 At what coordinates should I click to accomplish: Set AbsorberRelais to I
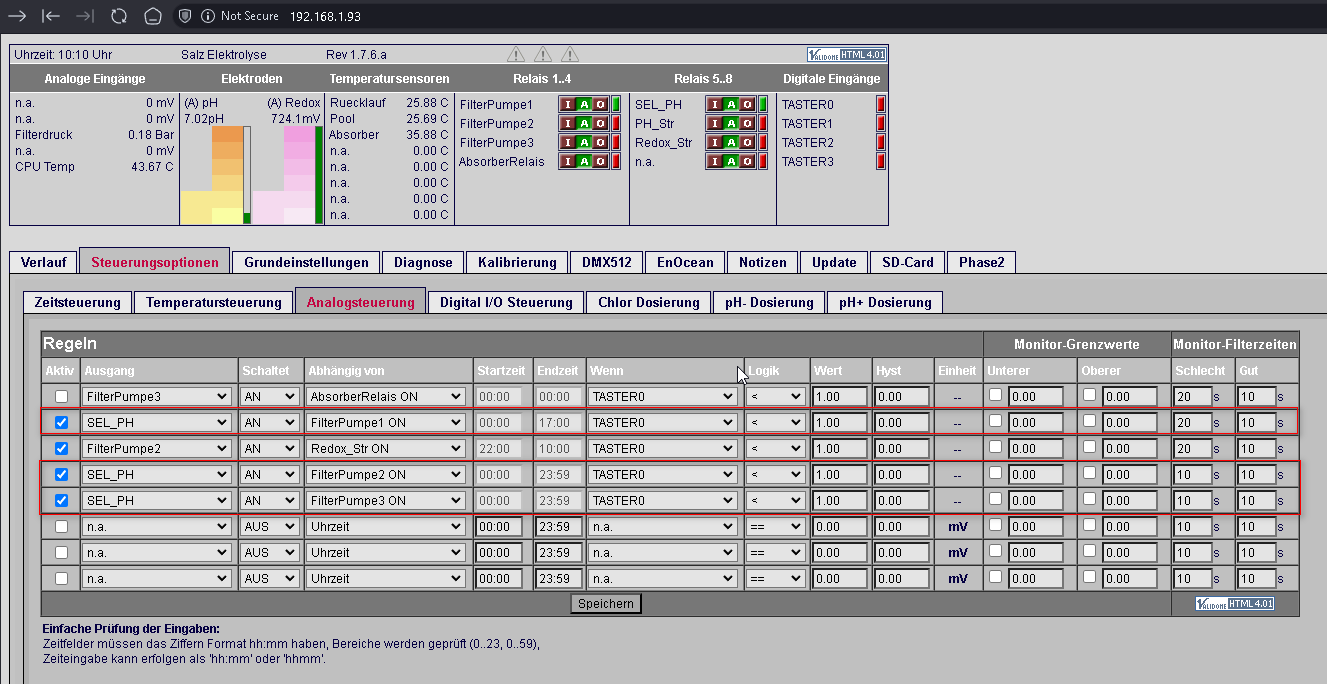coord(568,161)
